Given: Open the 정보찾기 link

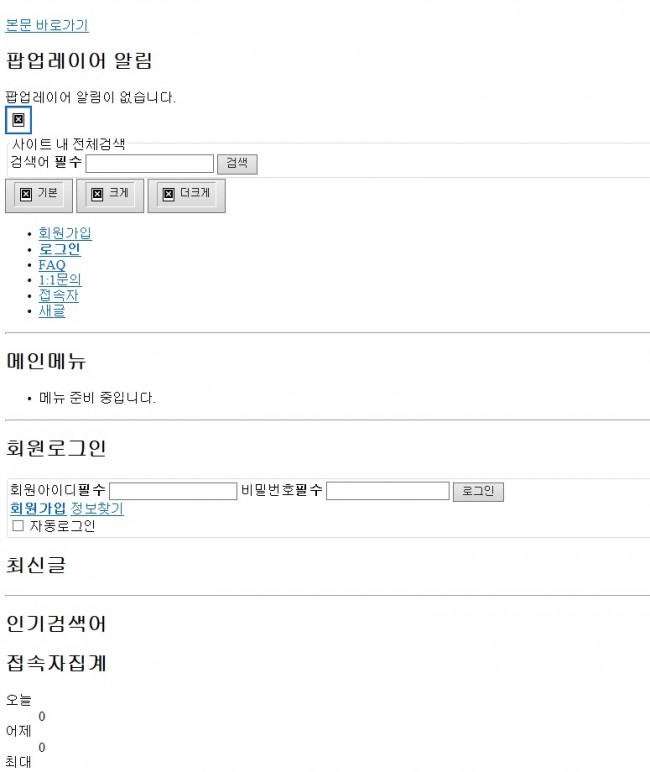Looking at the screenshot, I should coord(97,508).
